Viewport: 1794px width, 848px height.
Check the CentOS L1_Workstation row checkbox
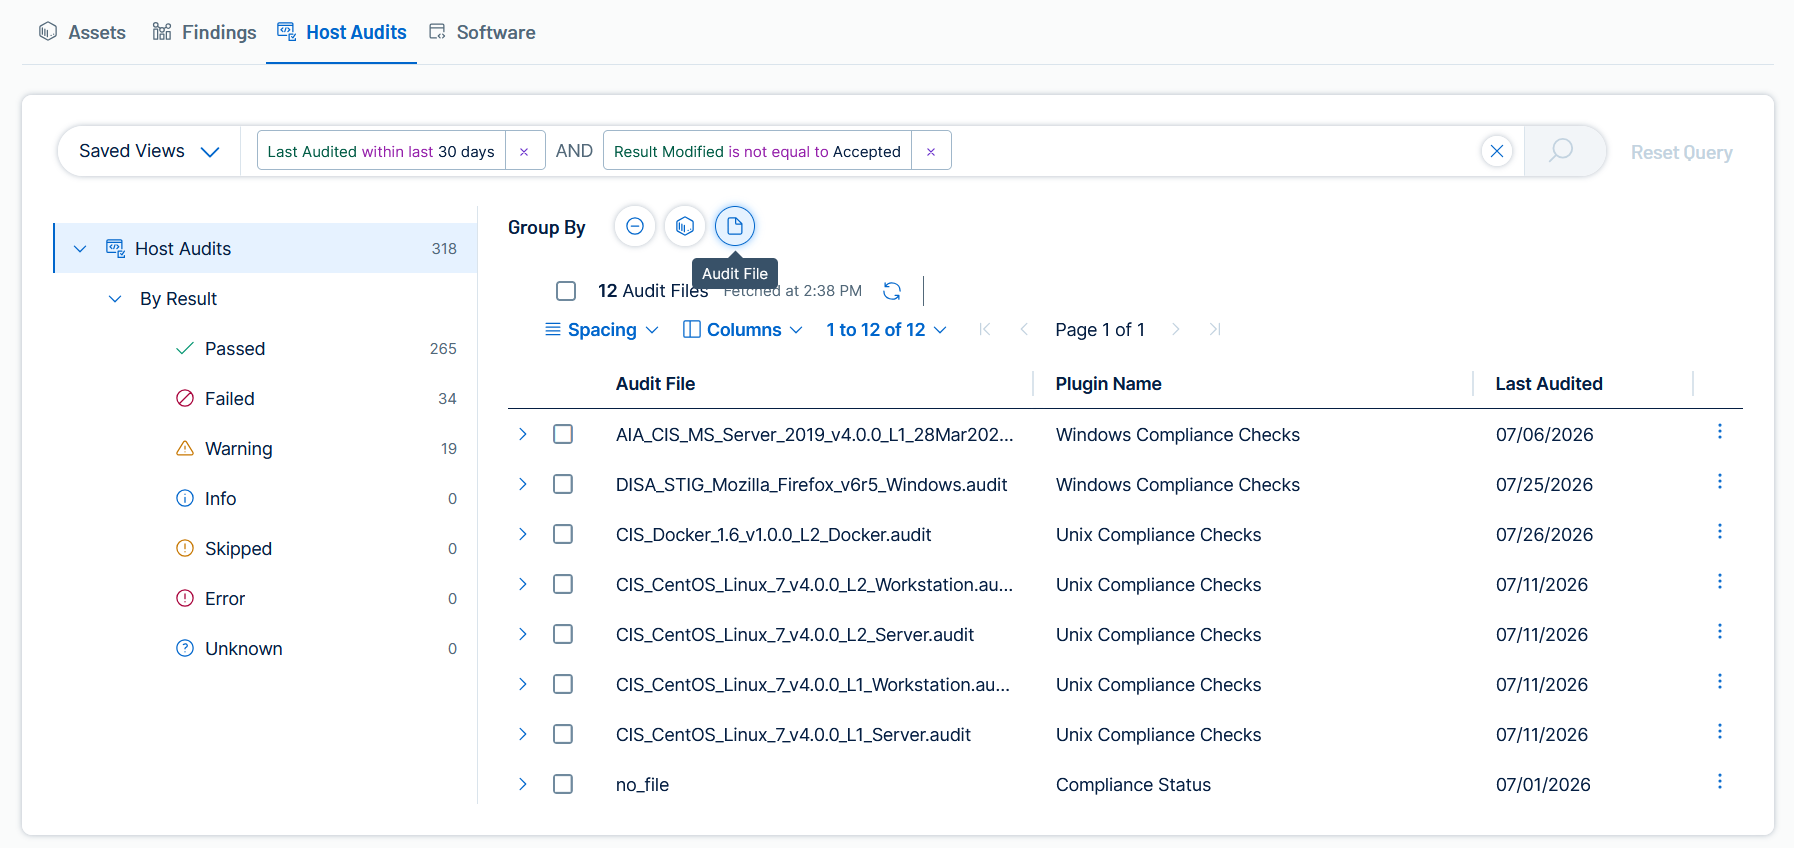click(x=563, y=684)
